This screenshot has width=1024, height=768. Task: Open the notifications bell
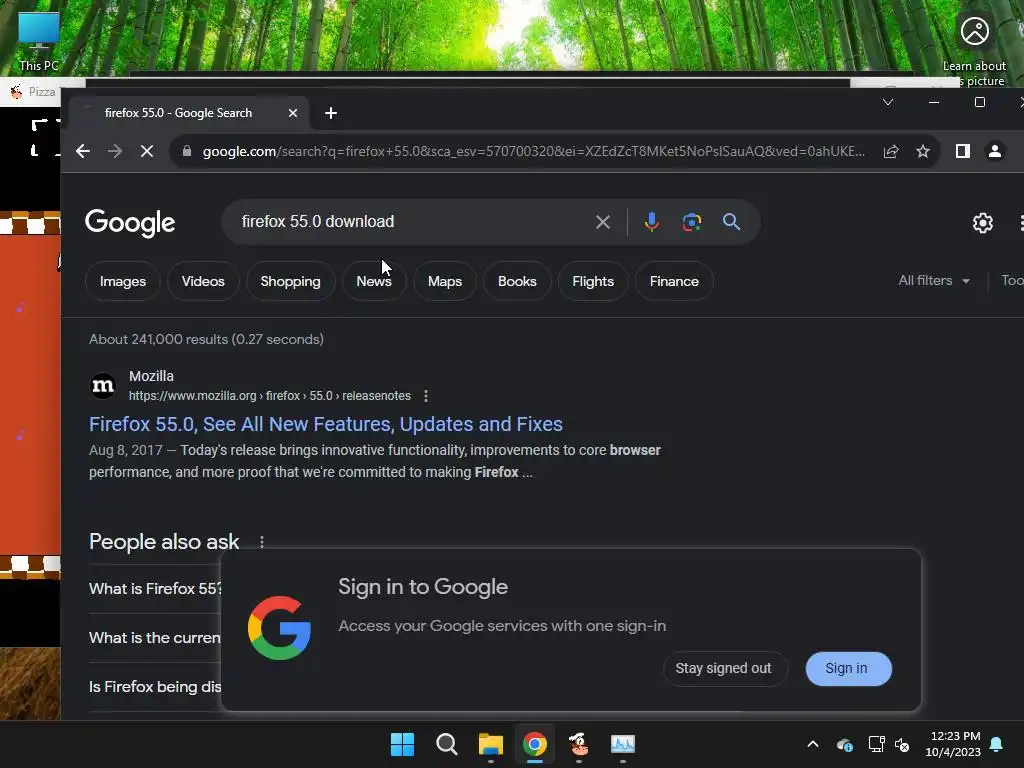(997, 744)
